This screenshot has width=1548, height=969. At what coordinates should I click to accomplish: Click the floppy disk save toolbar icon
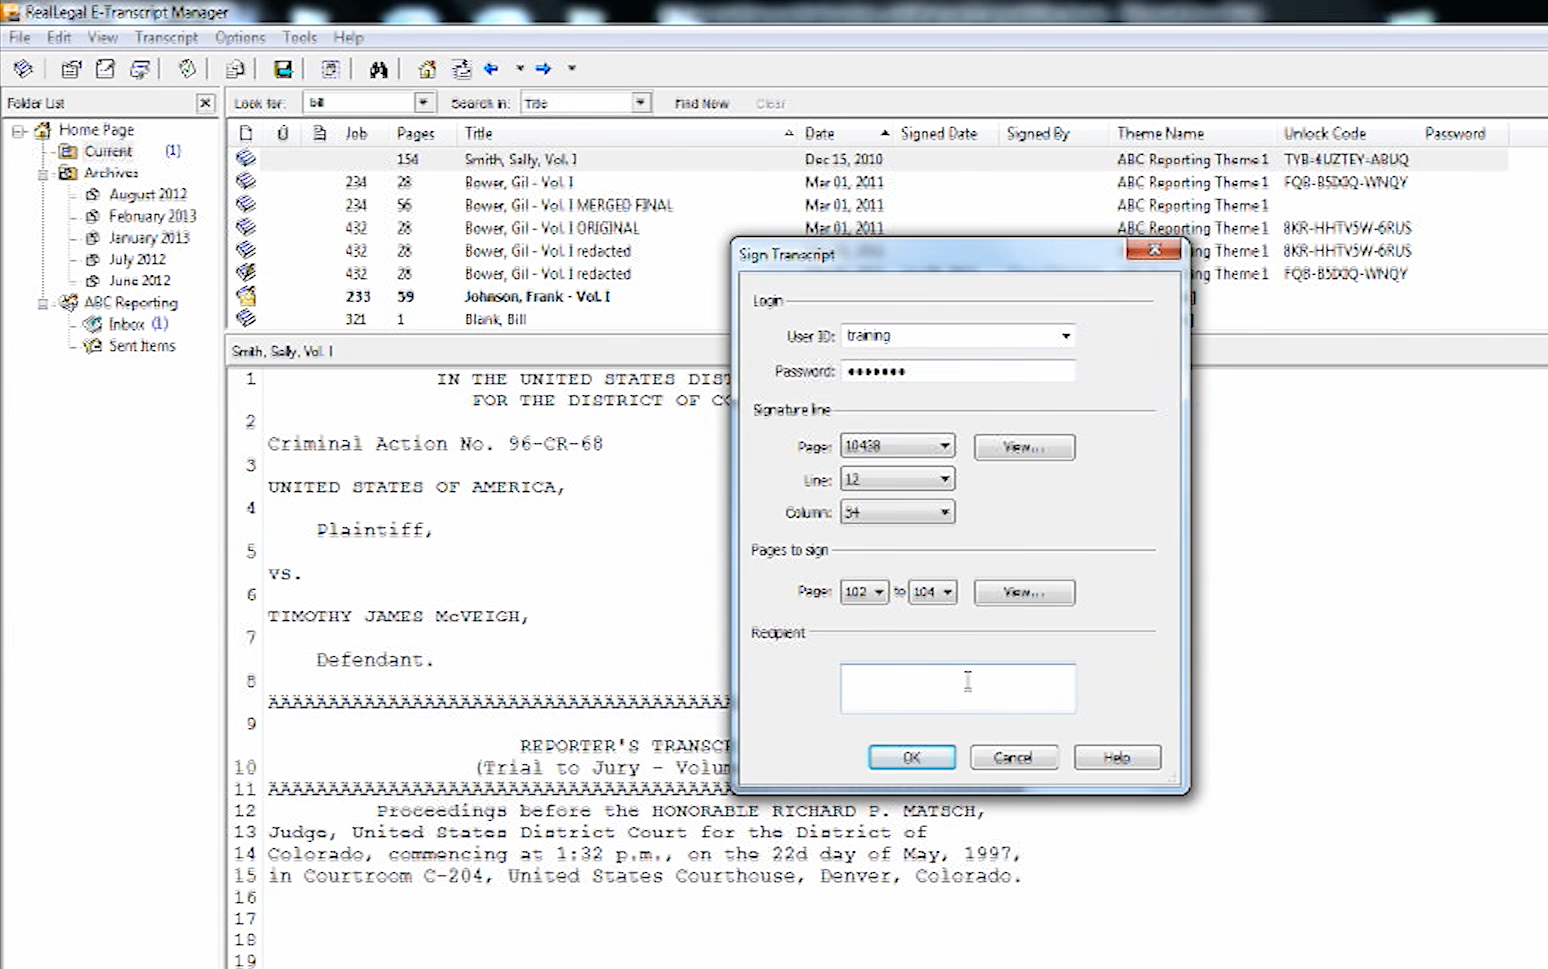tap(283, 69)
